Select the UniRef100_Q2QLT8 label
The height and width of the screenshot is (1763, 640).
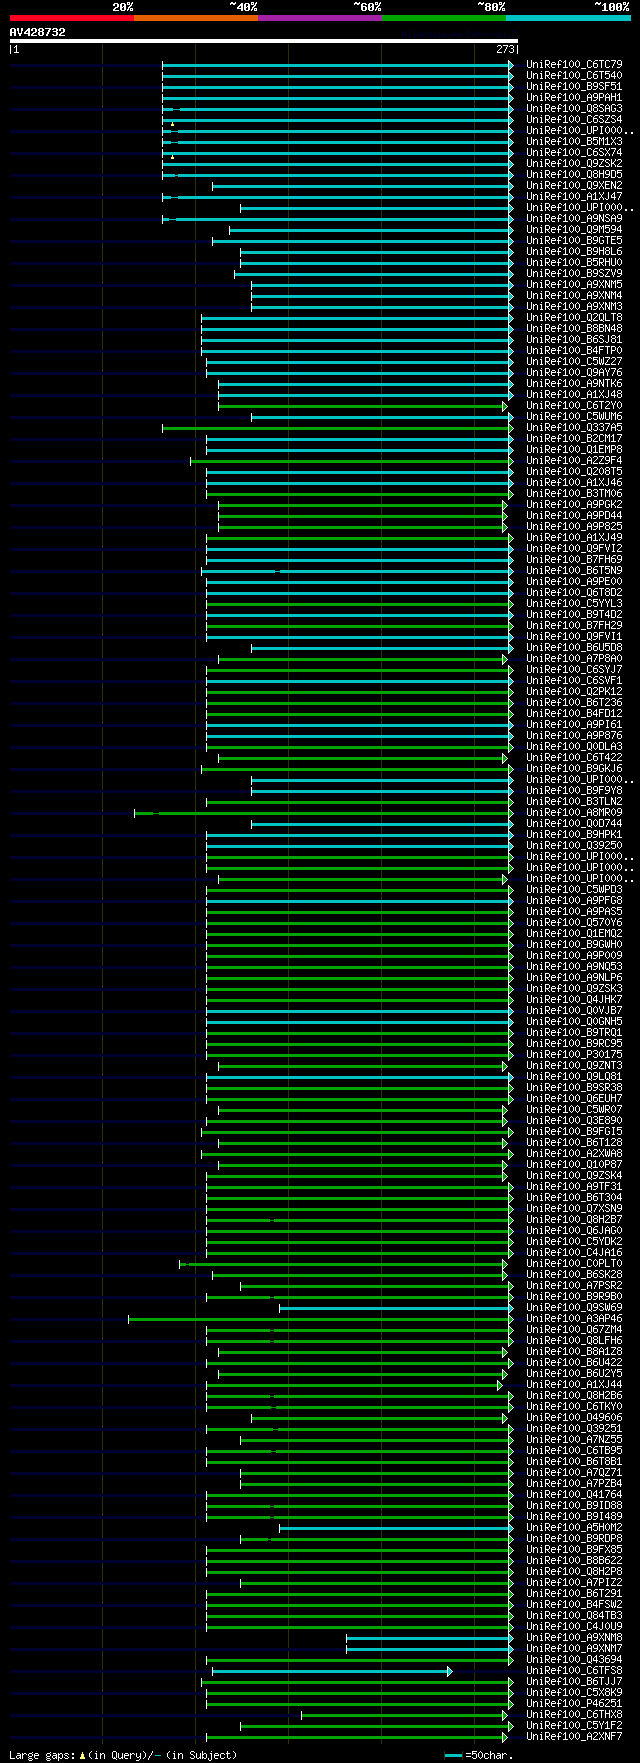tap(574, 318)
